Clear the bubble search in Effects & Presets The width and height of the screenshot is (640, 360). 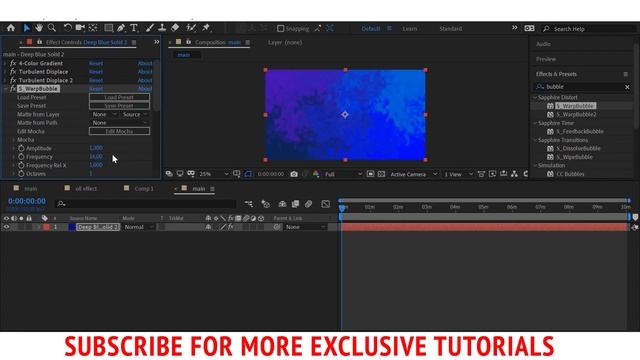(627, 87)
